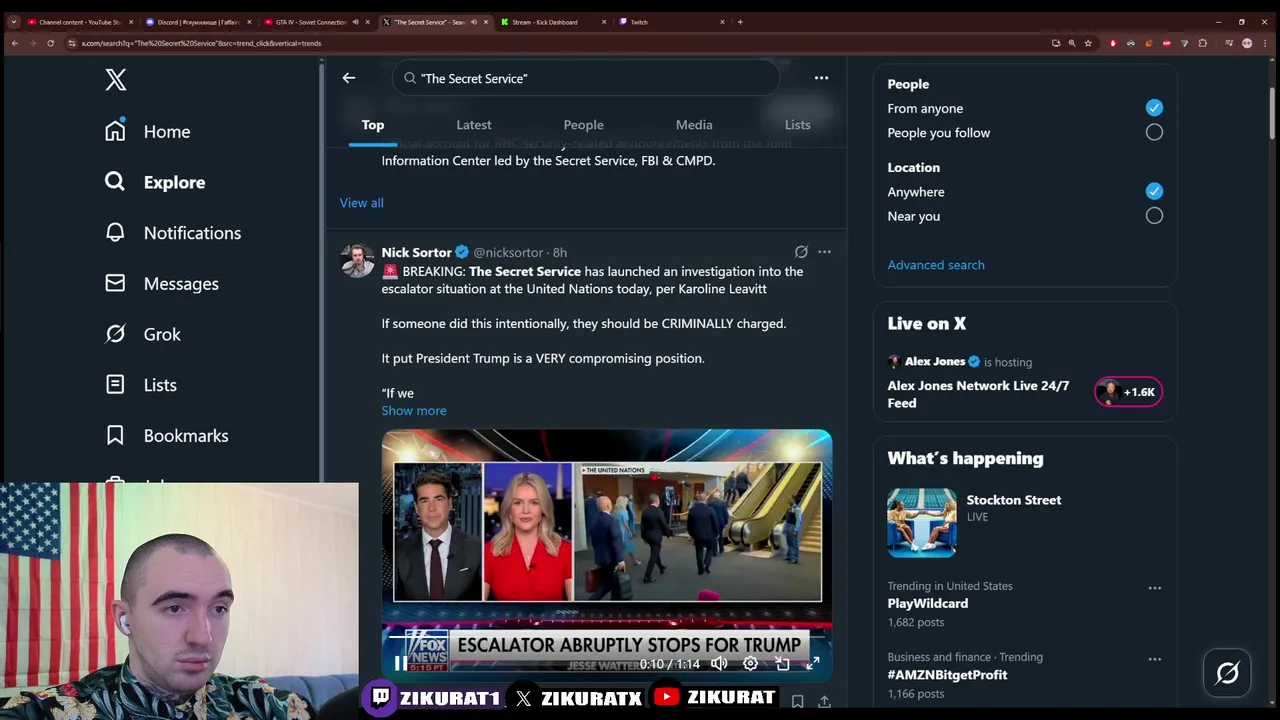Select the Anywhere location option
This screenshot has height=720, width=1280.
click(x=1154, y=191)
